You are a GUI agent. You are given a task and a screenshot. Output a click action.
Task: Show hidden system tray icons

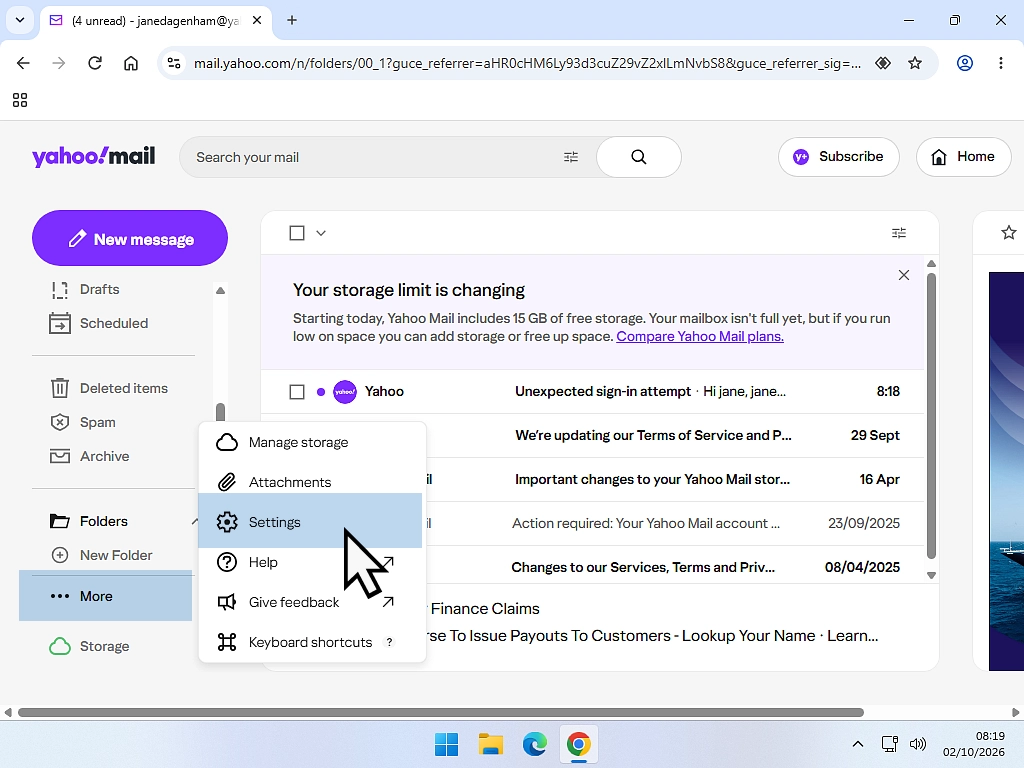pyautogui.click(x=858, y=744)
